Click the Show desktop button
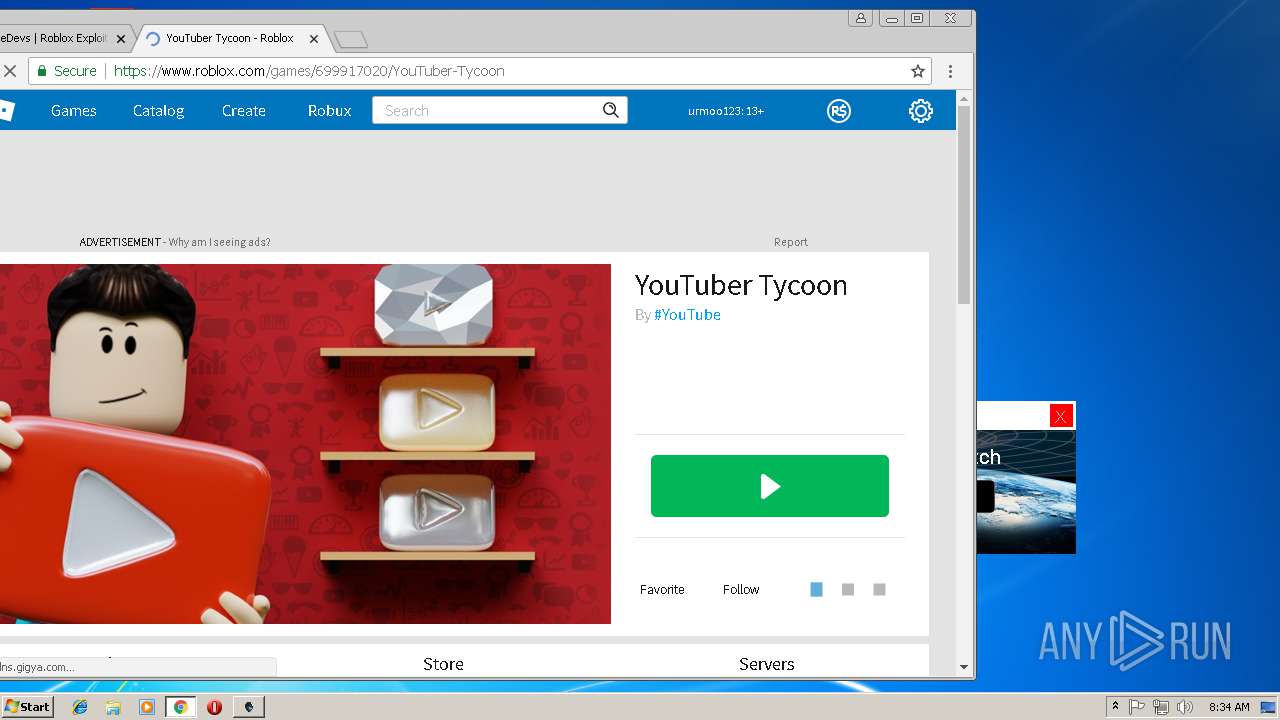The image size is (1280, 720). [1269, 707]
